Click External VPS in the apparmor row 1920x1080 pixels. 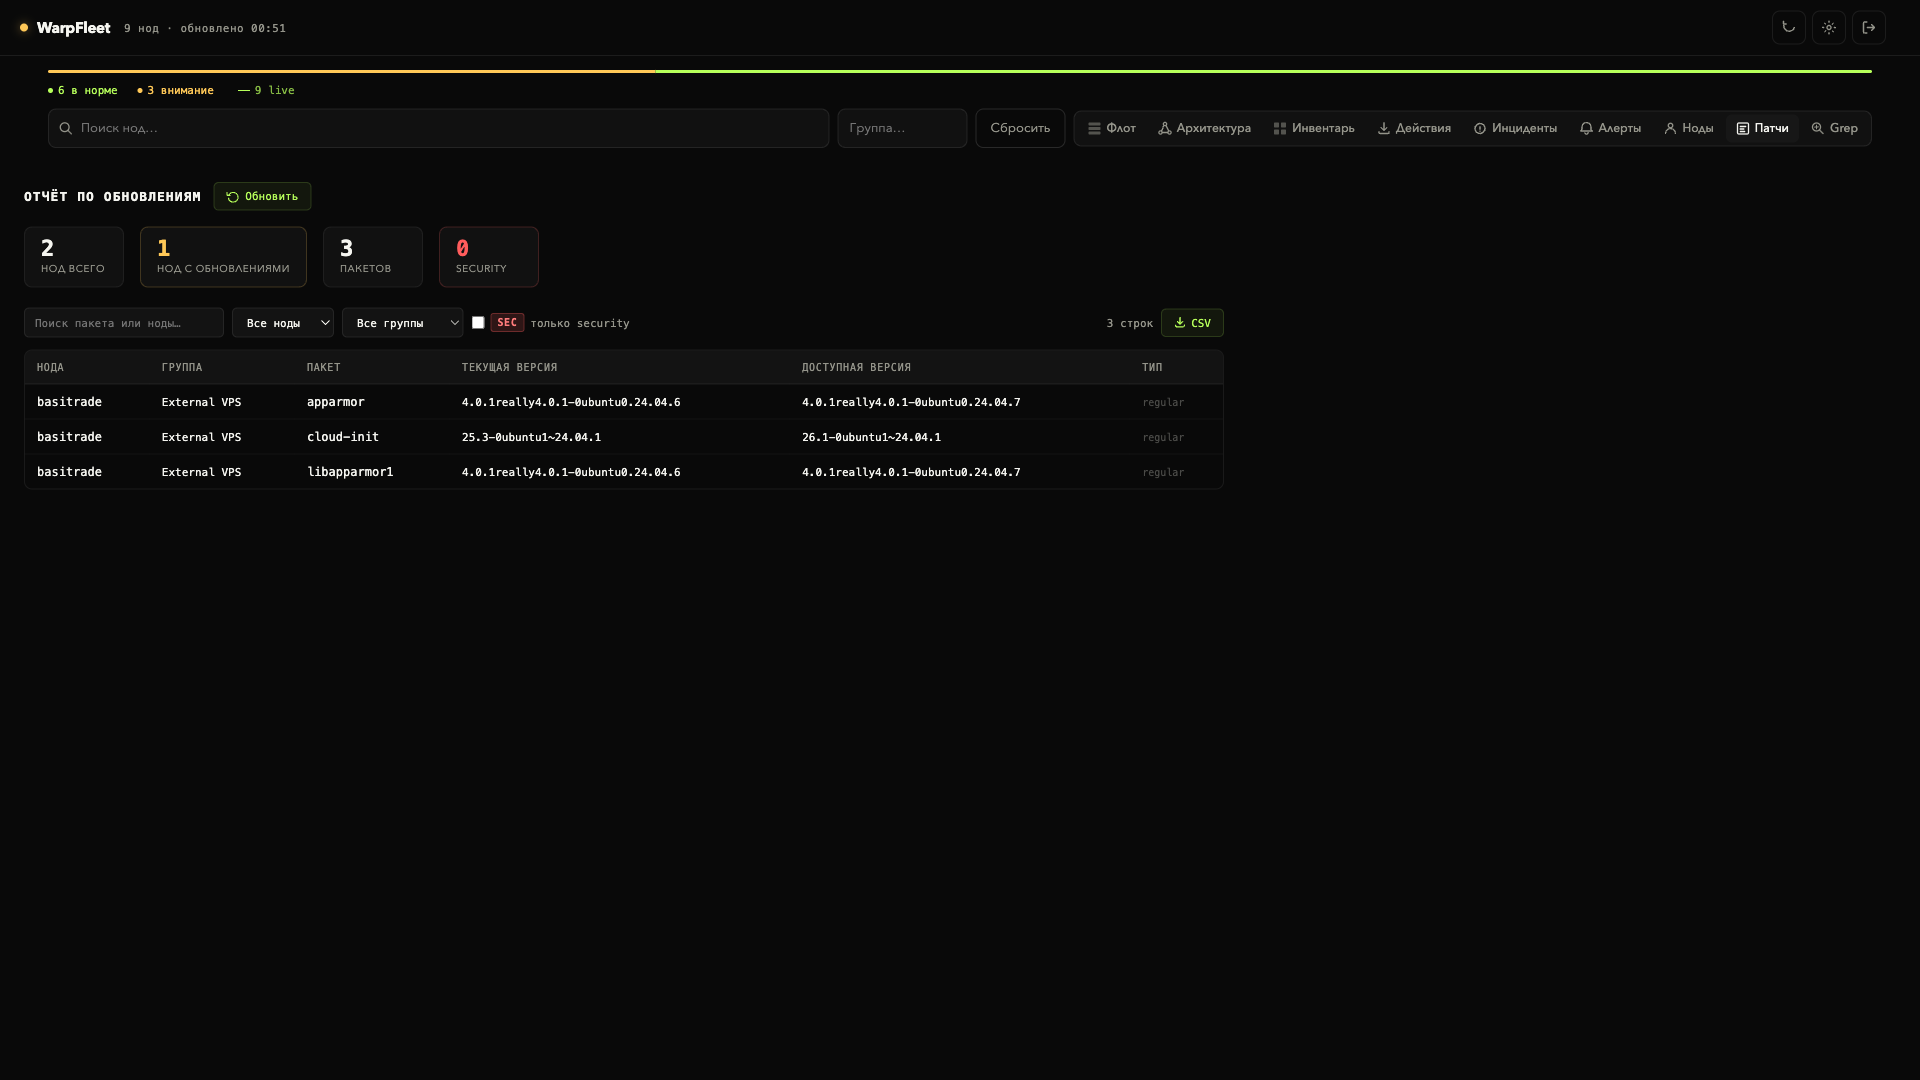(201, 402)
